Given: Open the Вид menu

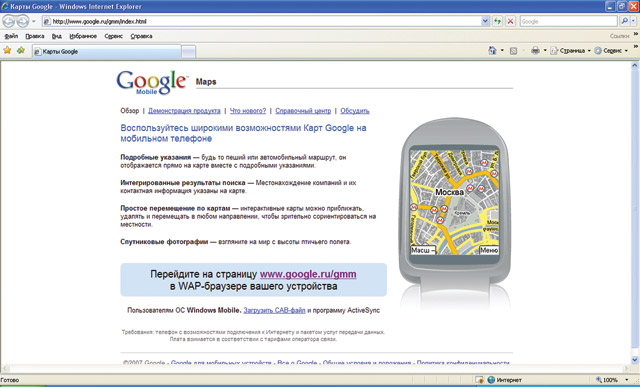Looking at the screenshot, I should (x=57, y=36).
